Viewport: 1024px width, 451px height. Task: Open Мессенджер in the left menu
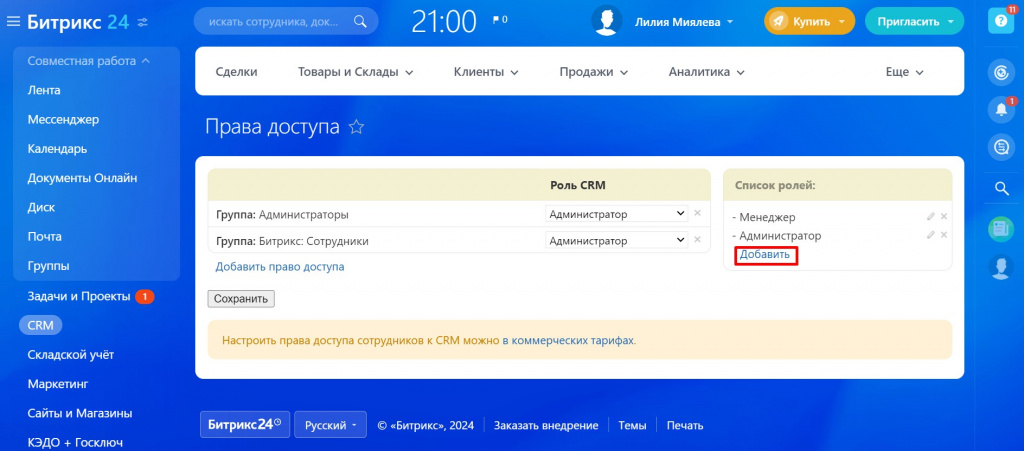[63, 119]
